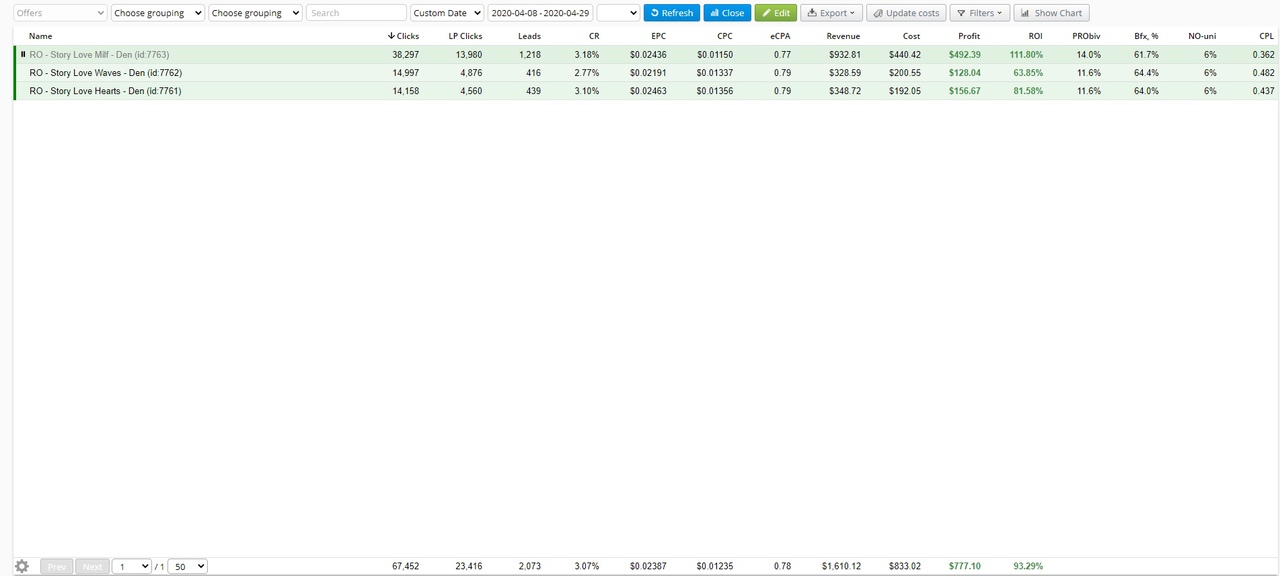
Task: Select row RO - Story Love Milf - Den
Action: [646, 54]
